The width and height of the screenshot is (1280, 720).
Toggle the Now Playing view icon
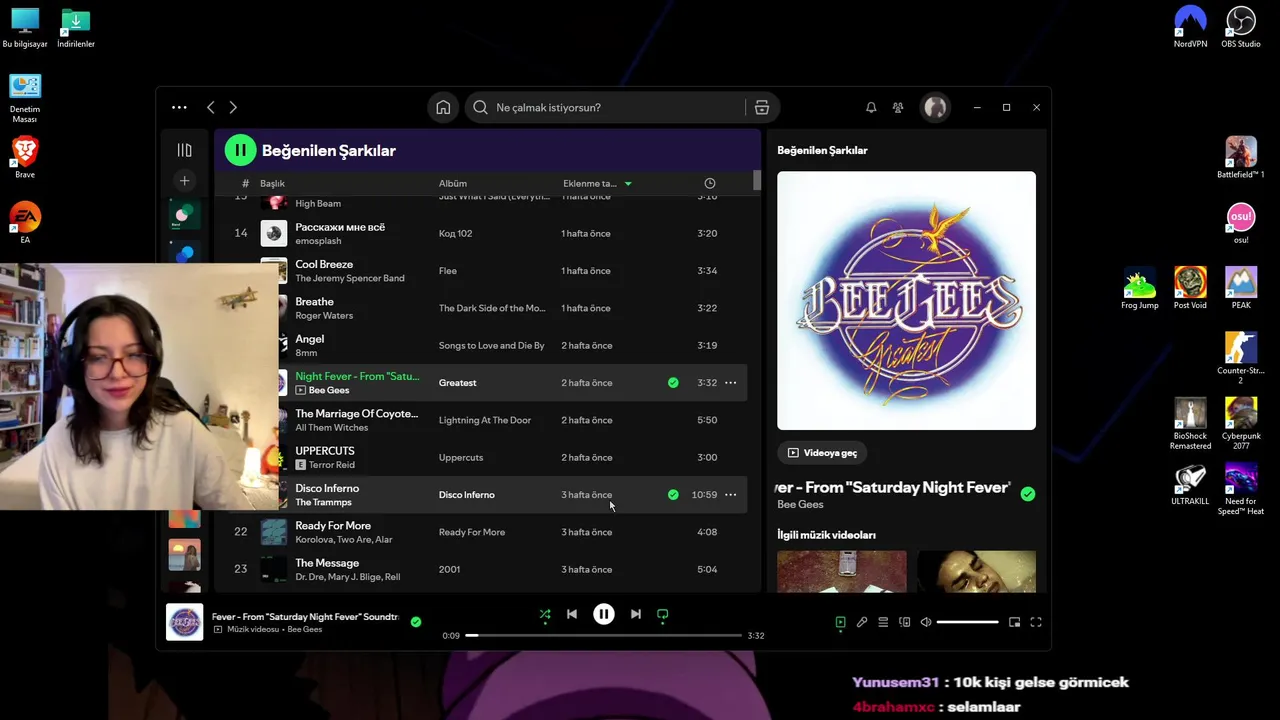(841, 622)
